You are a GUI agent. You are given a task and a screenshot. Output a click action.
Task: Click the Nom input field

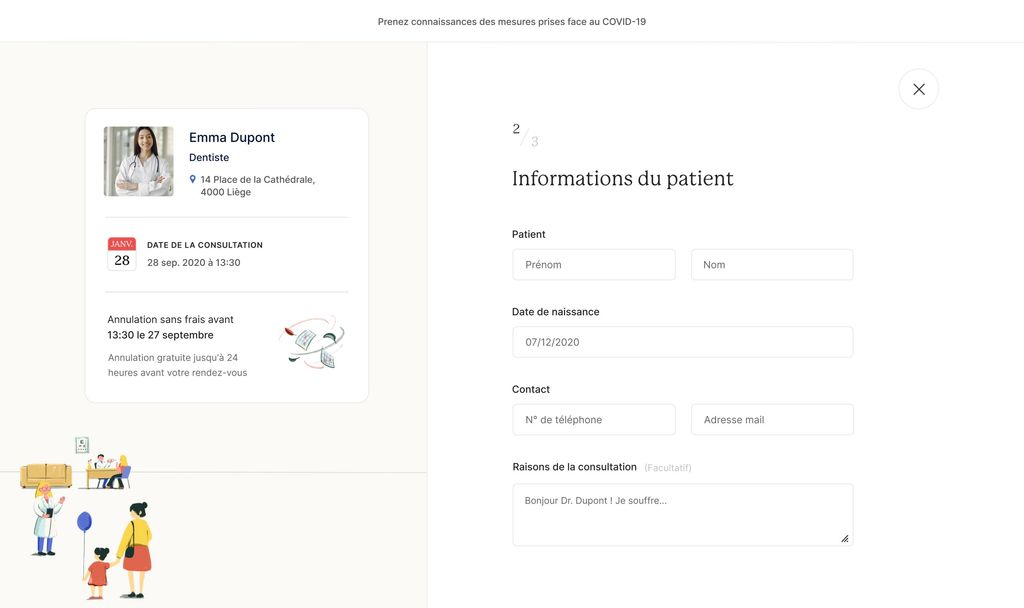[x=772, y=264]
